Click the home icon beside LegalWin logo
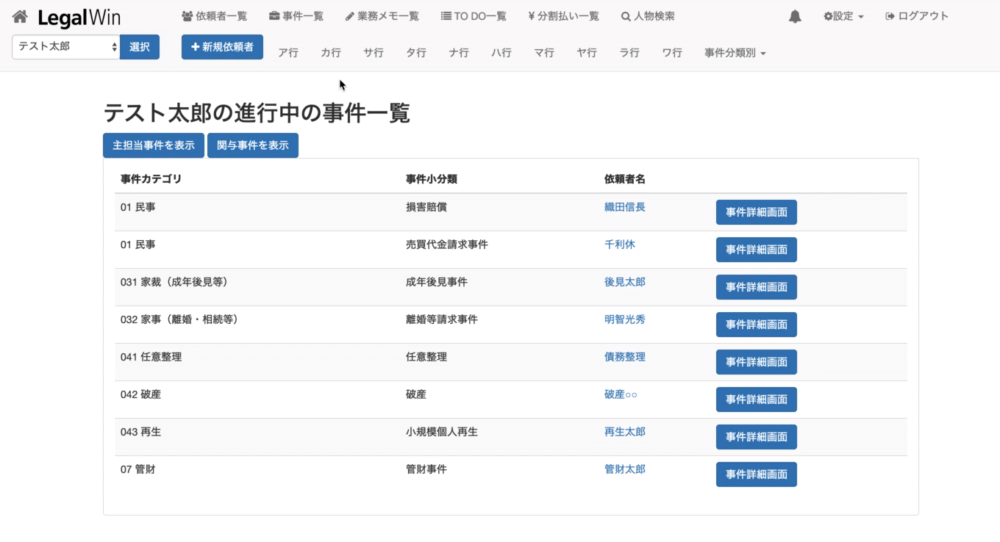The image size is (1000, 542). click(19, 17)
